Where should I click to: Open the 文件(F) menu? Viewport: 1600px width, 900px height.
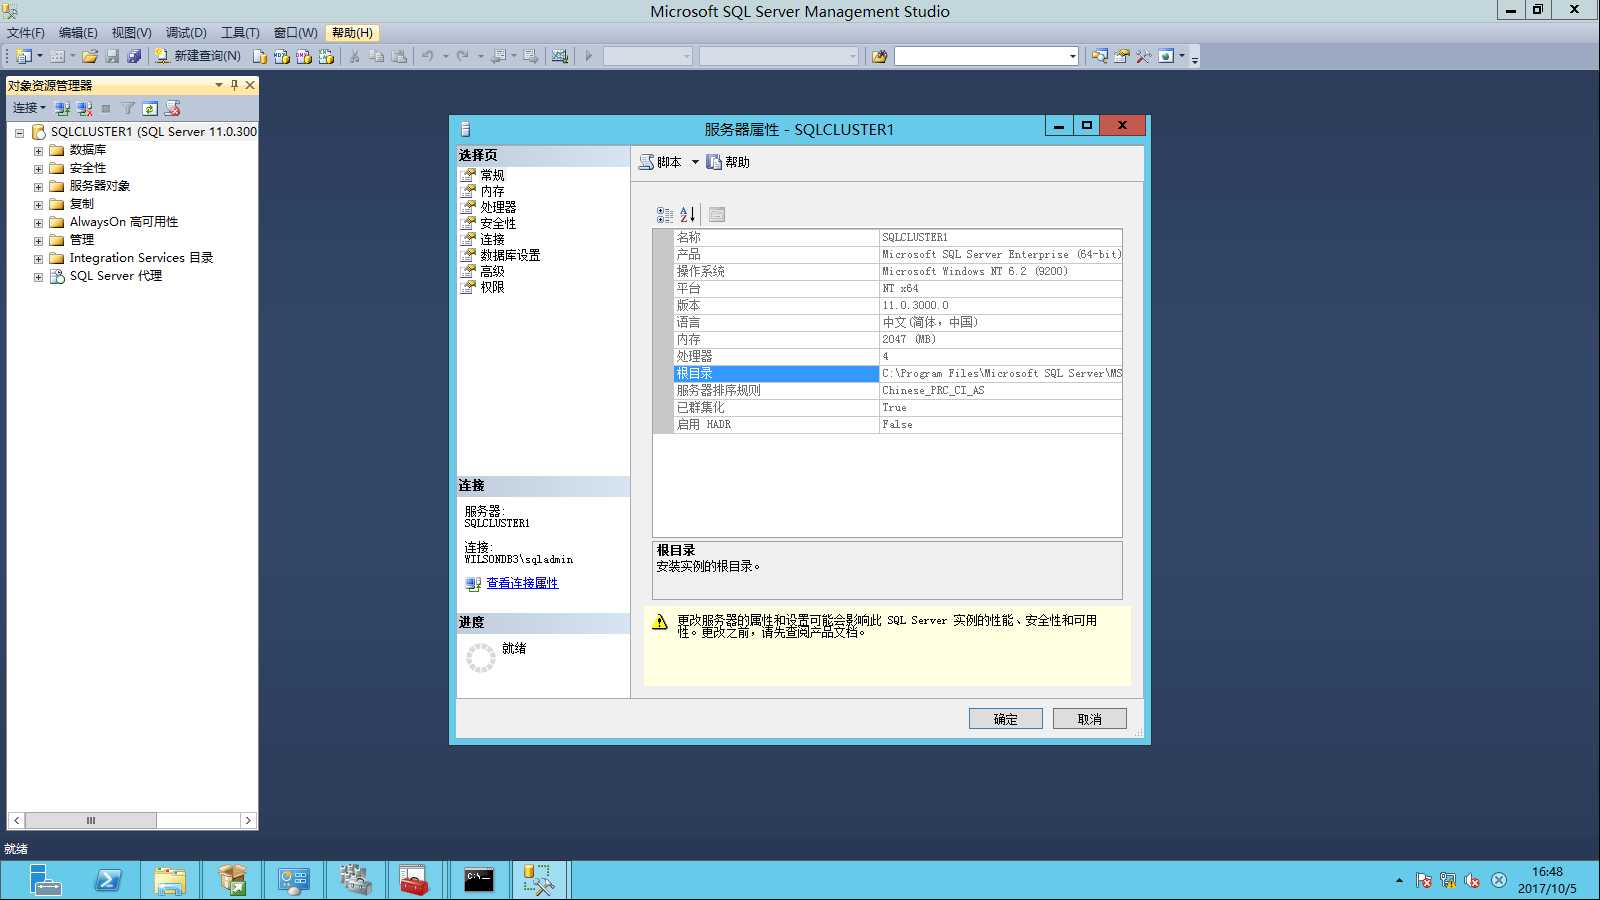[x=26, y=33]
